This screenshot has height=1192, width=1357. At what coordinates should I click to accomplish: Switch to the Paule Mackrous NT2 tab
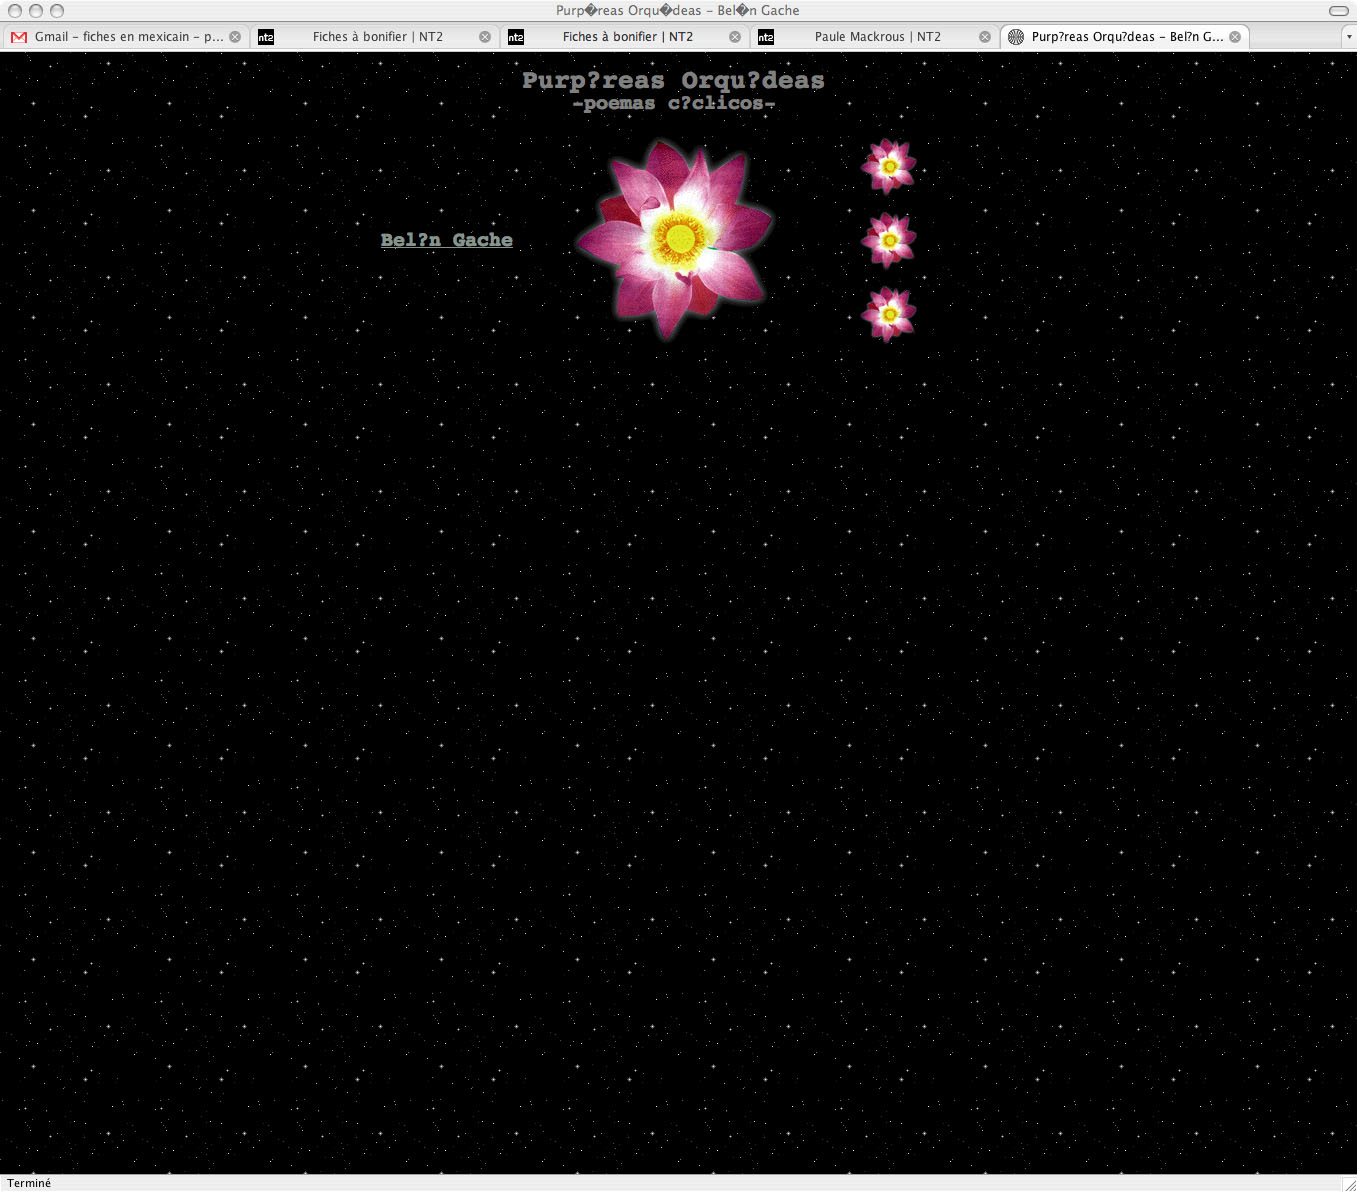[875, 37]
